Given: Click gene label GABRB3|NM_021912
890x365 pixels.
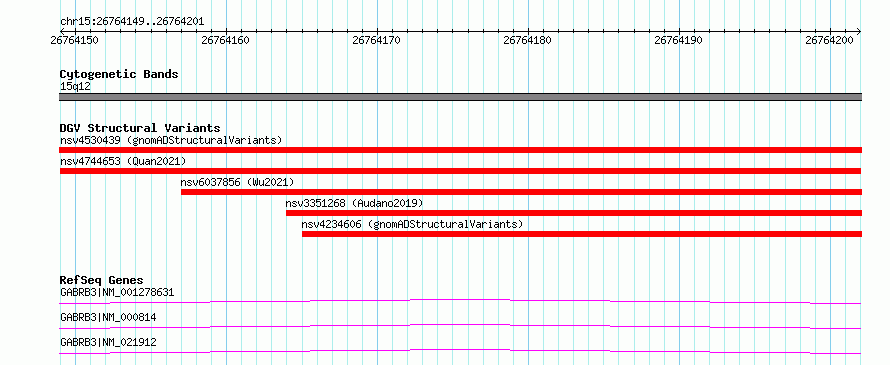Looking at the screenshot, I should click(x=108, y=342).
